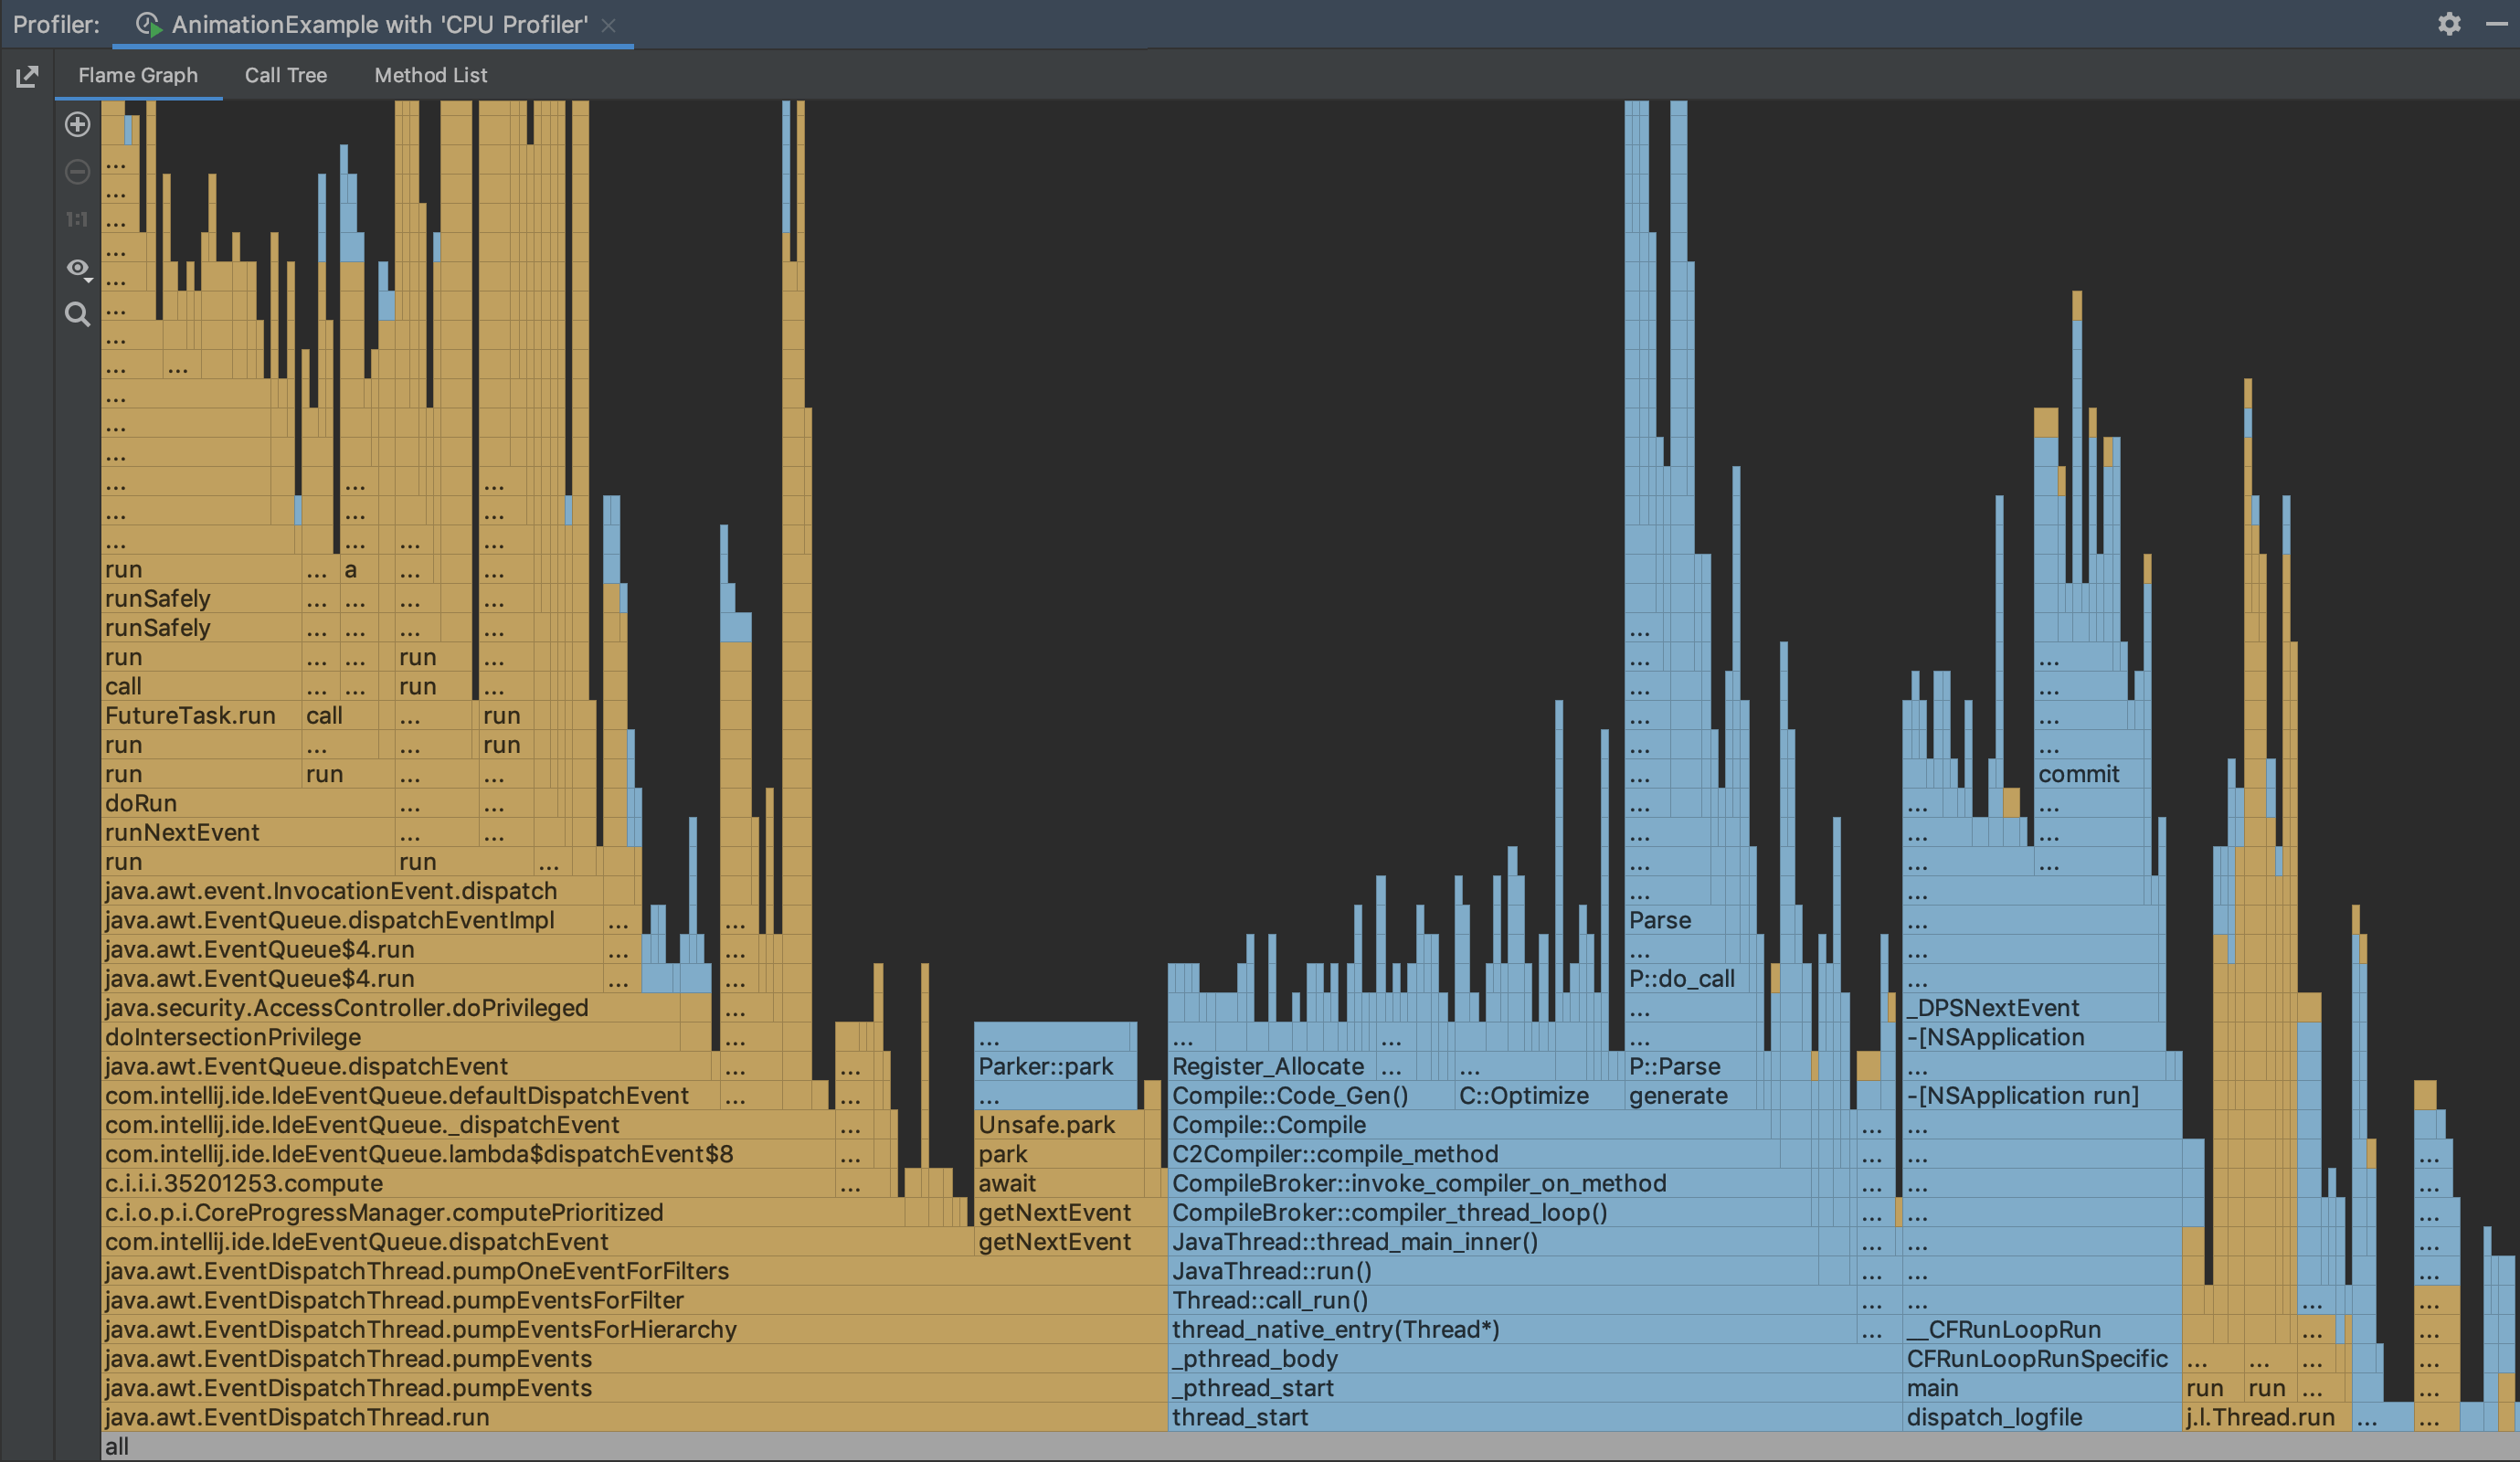Hide the profiler tool window
This screenshot has height=1462, width=2520.
point(2496,24)
